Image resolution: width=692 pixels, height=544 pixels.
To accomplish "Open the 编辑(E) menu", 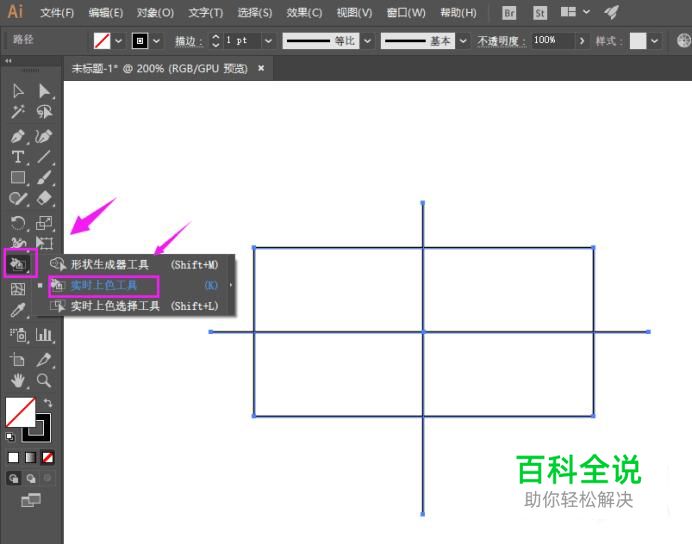I will [105, 12].
